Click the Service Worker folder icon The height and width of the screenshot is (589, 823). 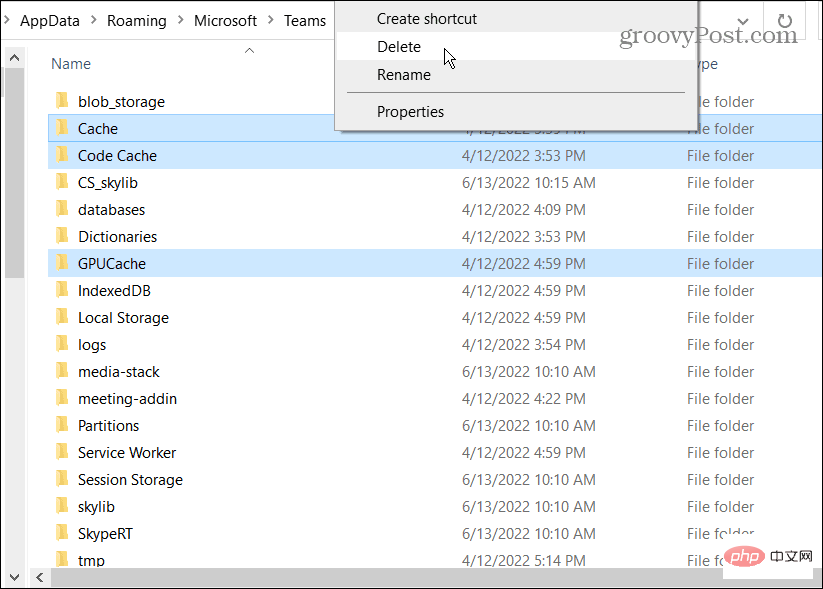tap(62, 452)
